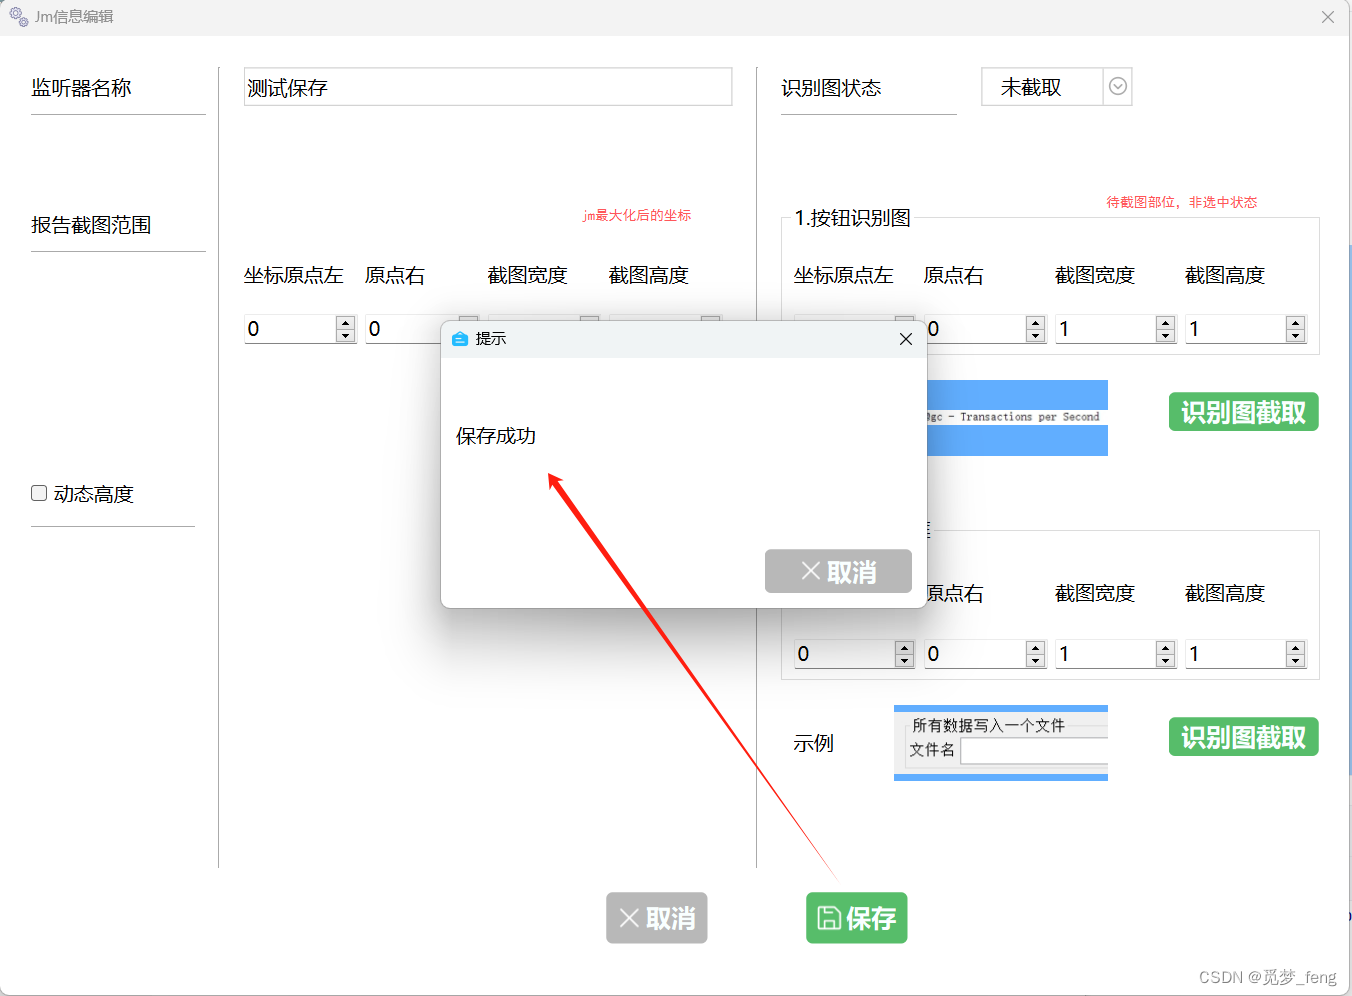
Task: Decrease 坐标原点左 in the second recognition section
Action: click(x=905, y=661)
